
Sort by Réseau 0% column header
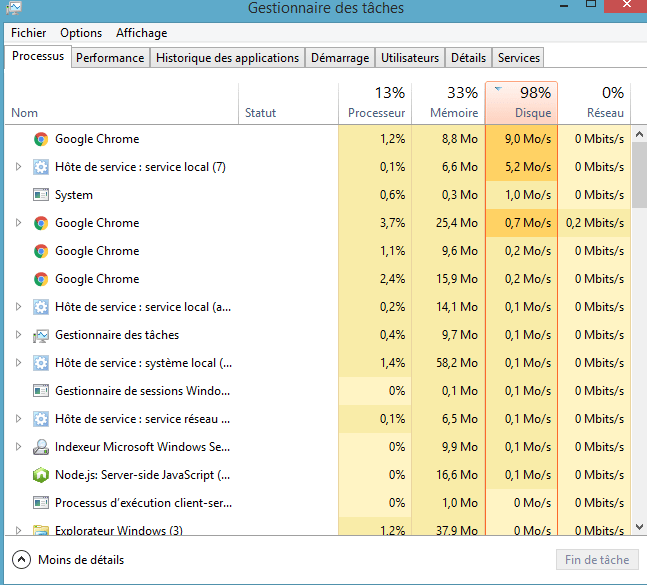coord(594,104)
